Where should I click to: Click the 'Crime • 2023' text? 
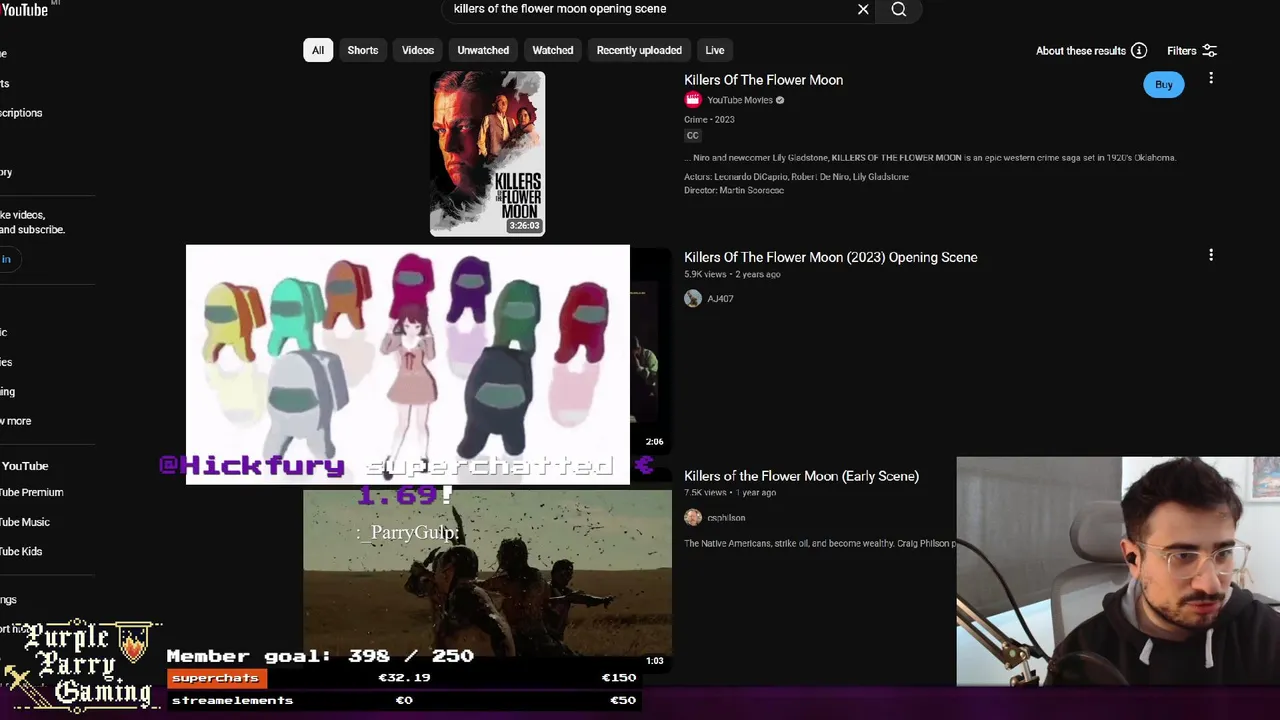tap(709, 120)
